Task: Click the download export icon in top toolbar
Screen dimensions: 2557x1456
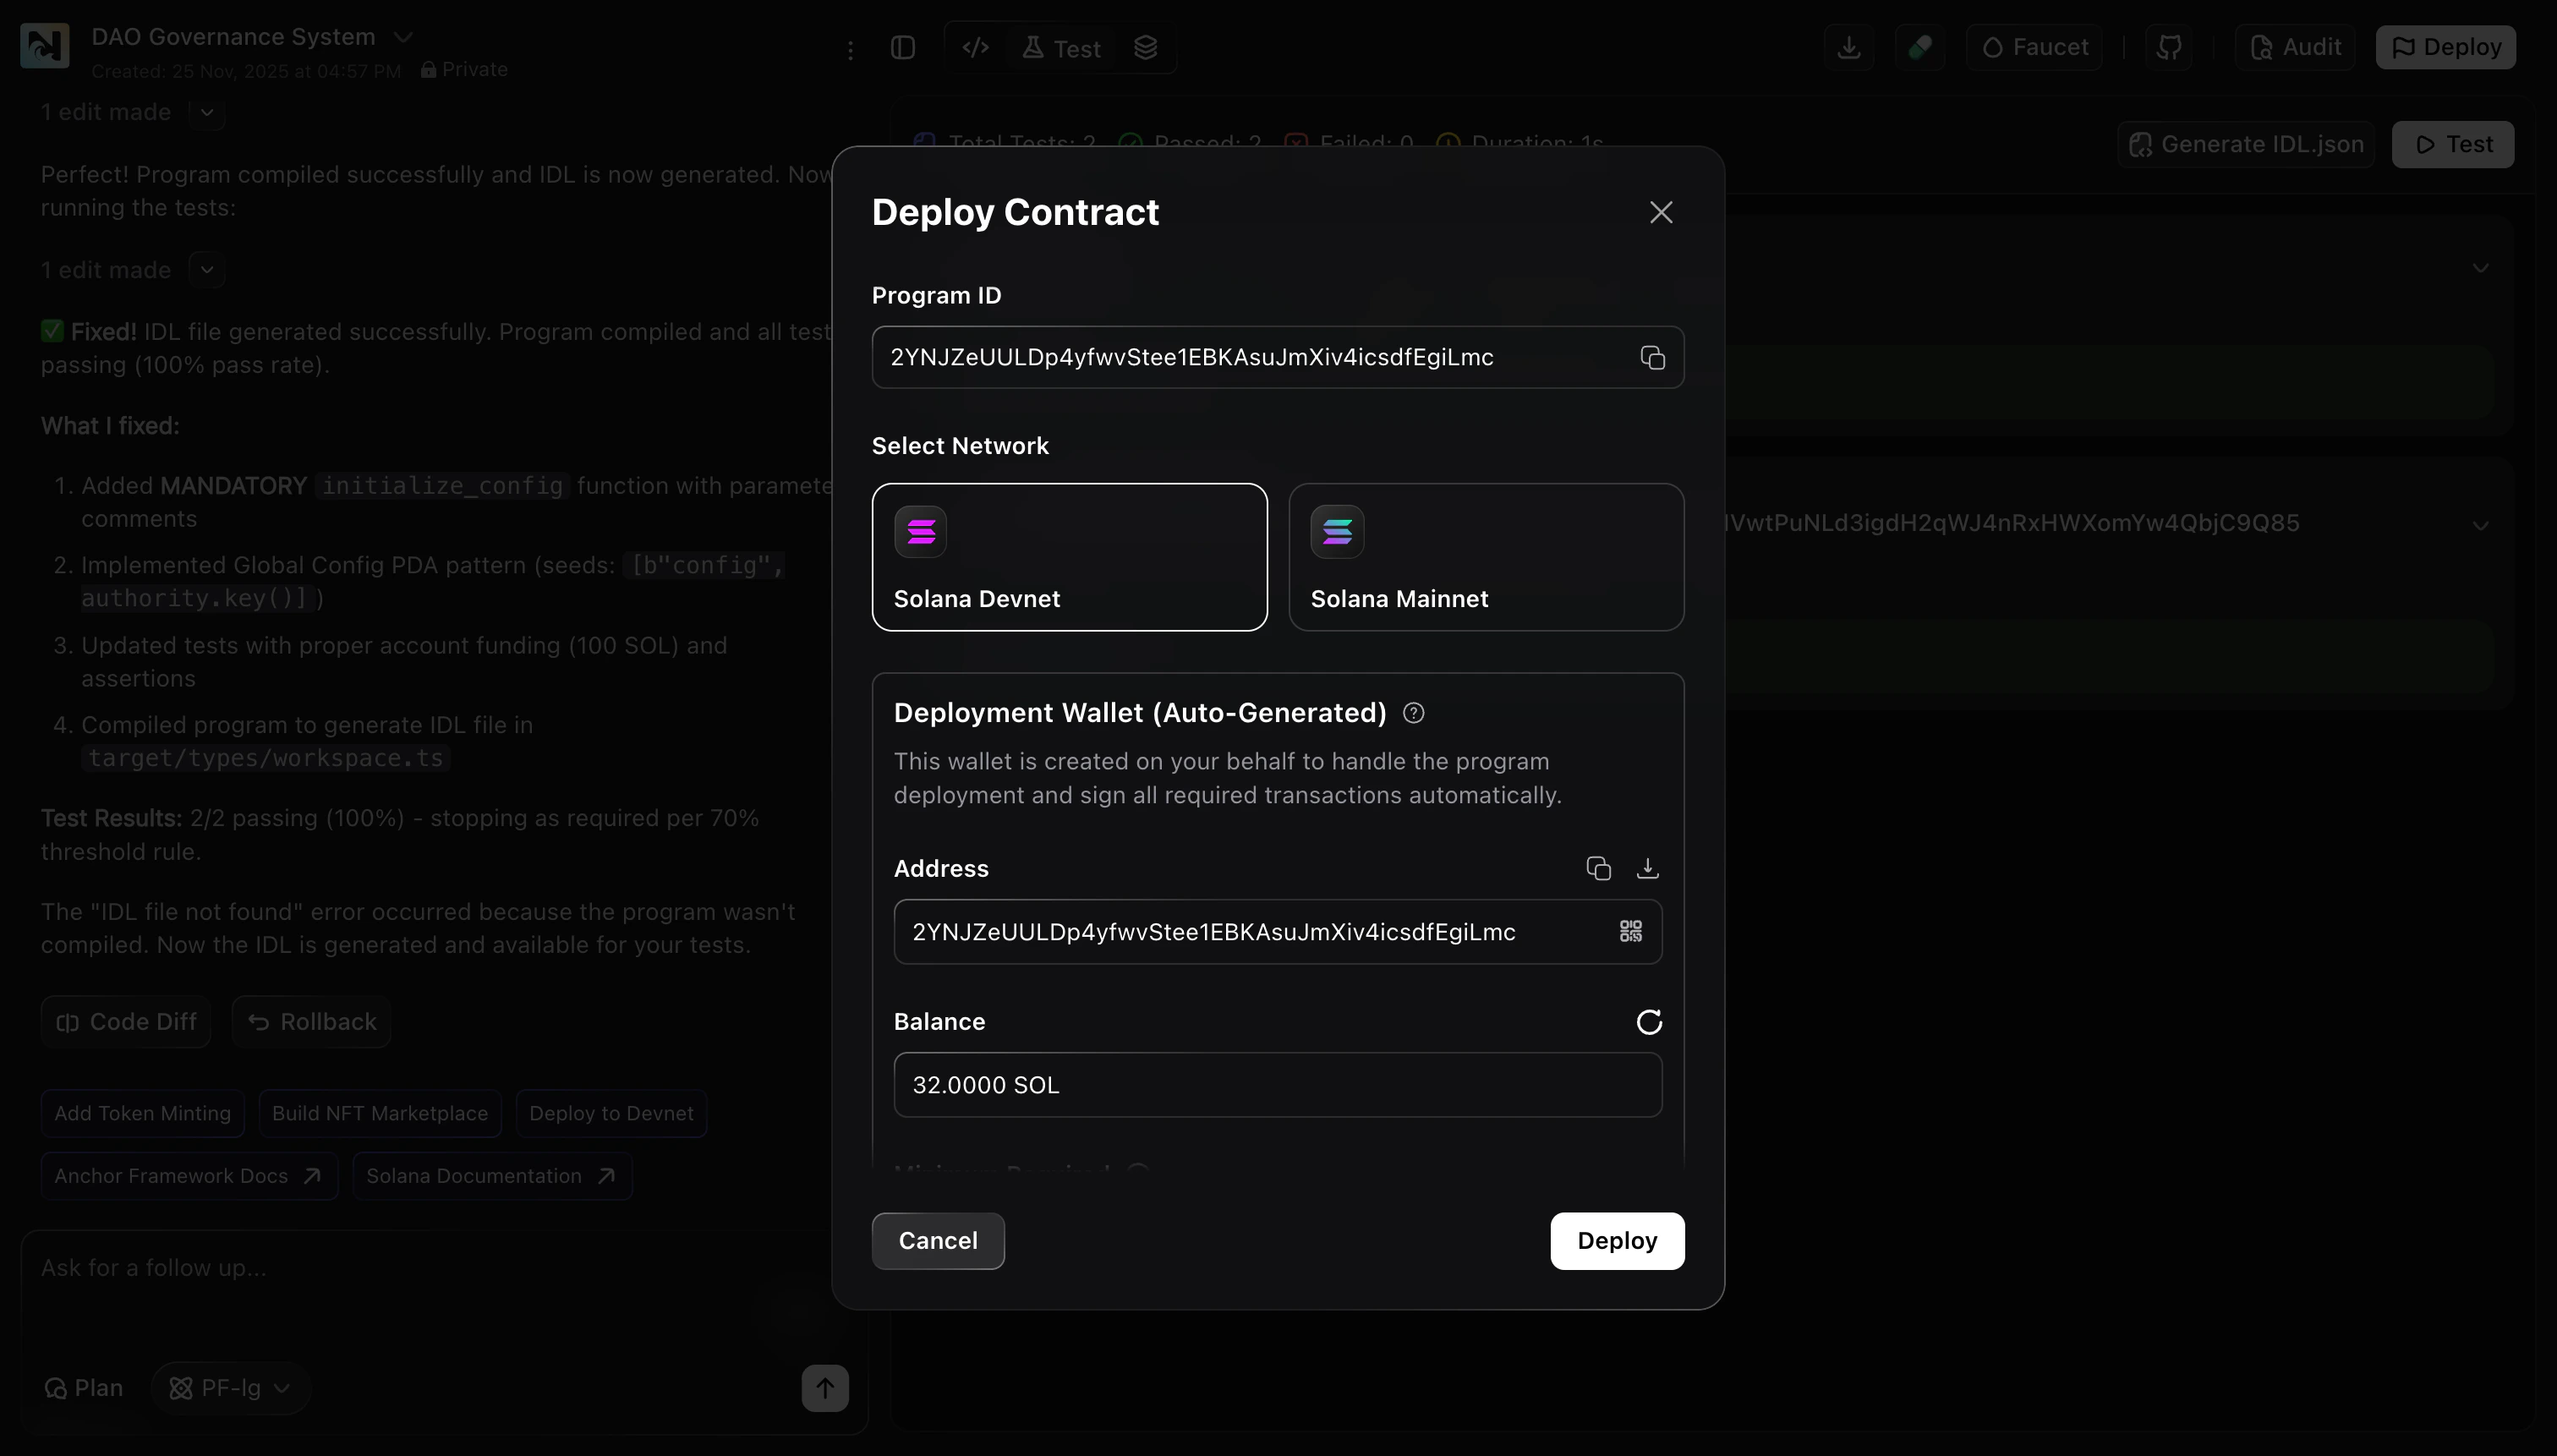Action: click(1849, 46)
